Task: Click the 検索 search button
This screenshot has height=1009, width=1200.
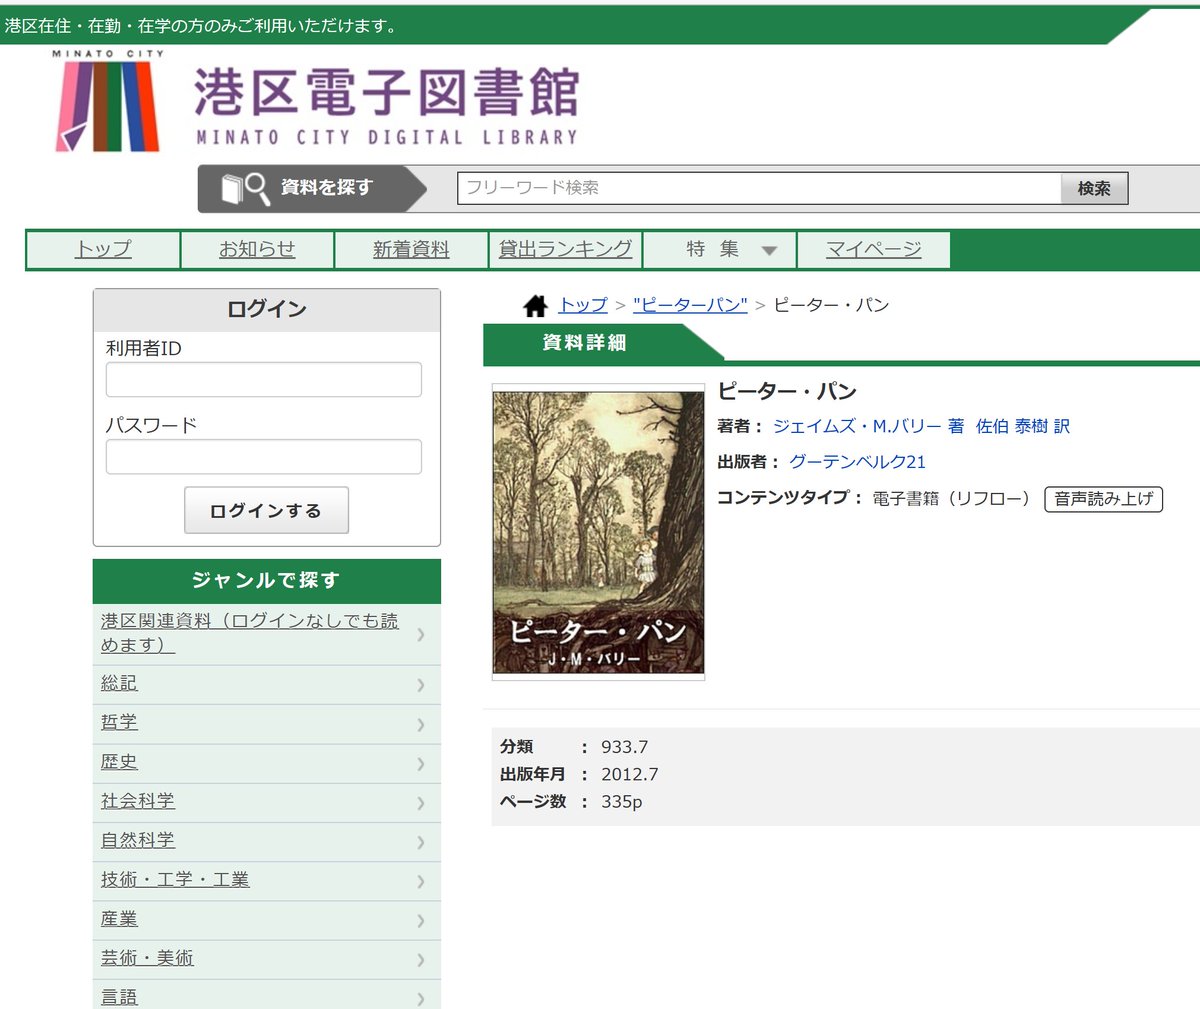Action: 1094,188
